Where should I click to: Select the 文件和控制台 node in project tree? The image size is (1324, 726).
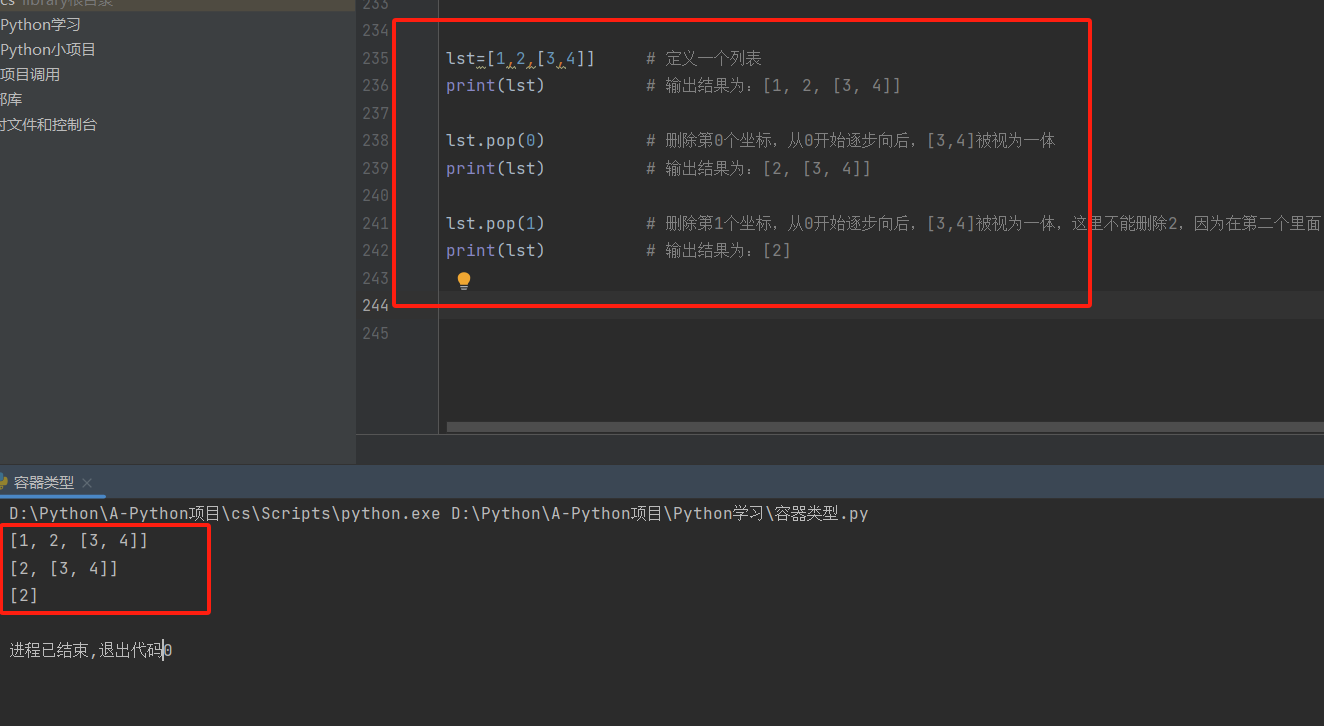pyautogui.click(x=49, y=125)
